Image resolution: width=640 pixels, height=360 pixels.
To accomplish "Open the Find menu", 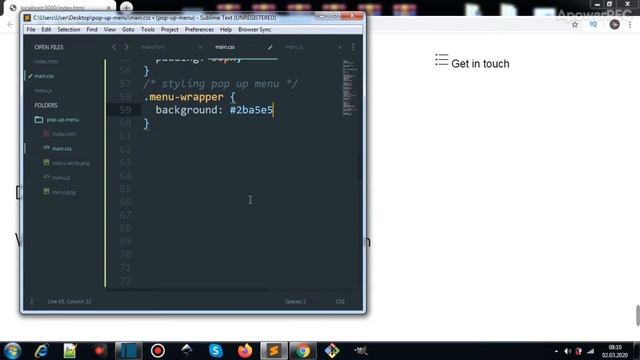I will tap(92, 29).
